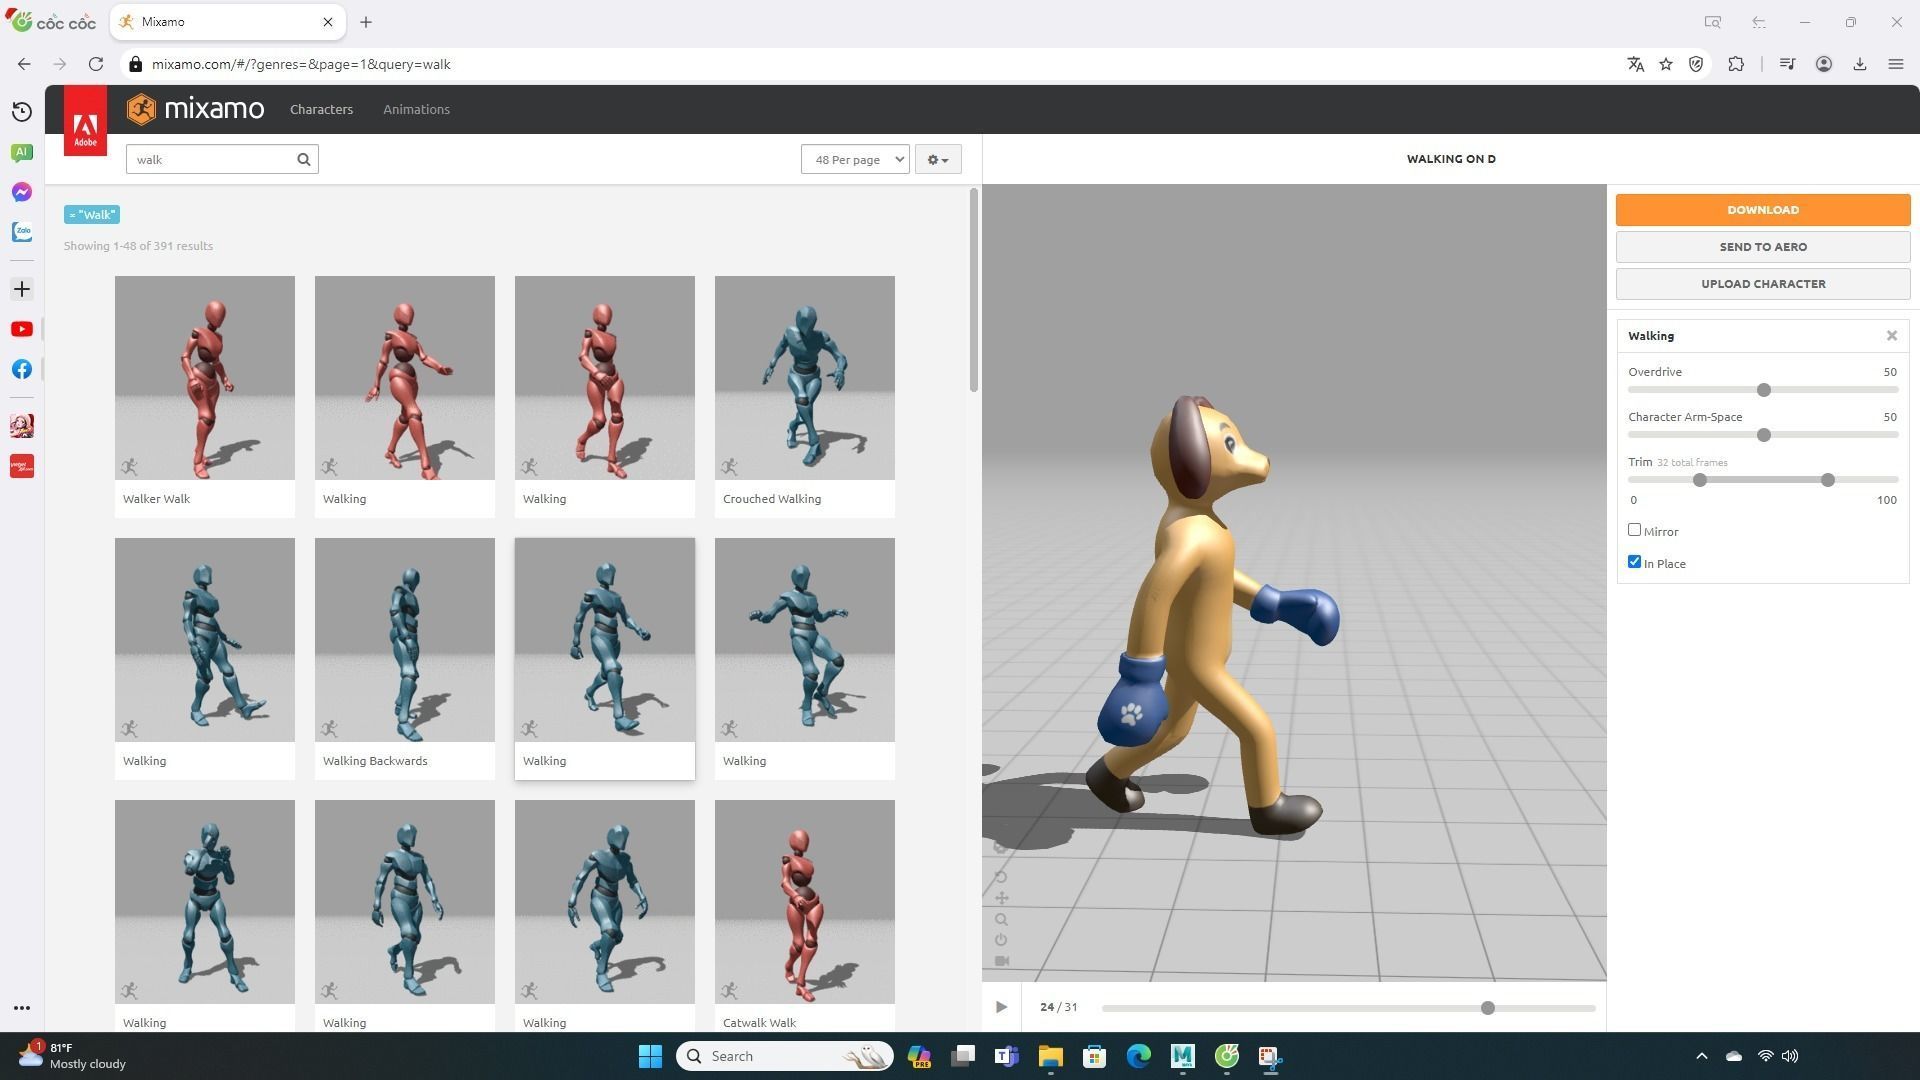The width and height of the screenshot is (1920, 1080).
Task: Click the Adobe logo badge
Action: (86, 121)
